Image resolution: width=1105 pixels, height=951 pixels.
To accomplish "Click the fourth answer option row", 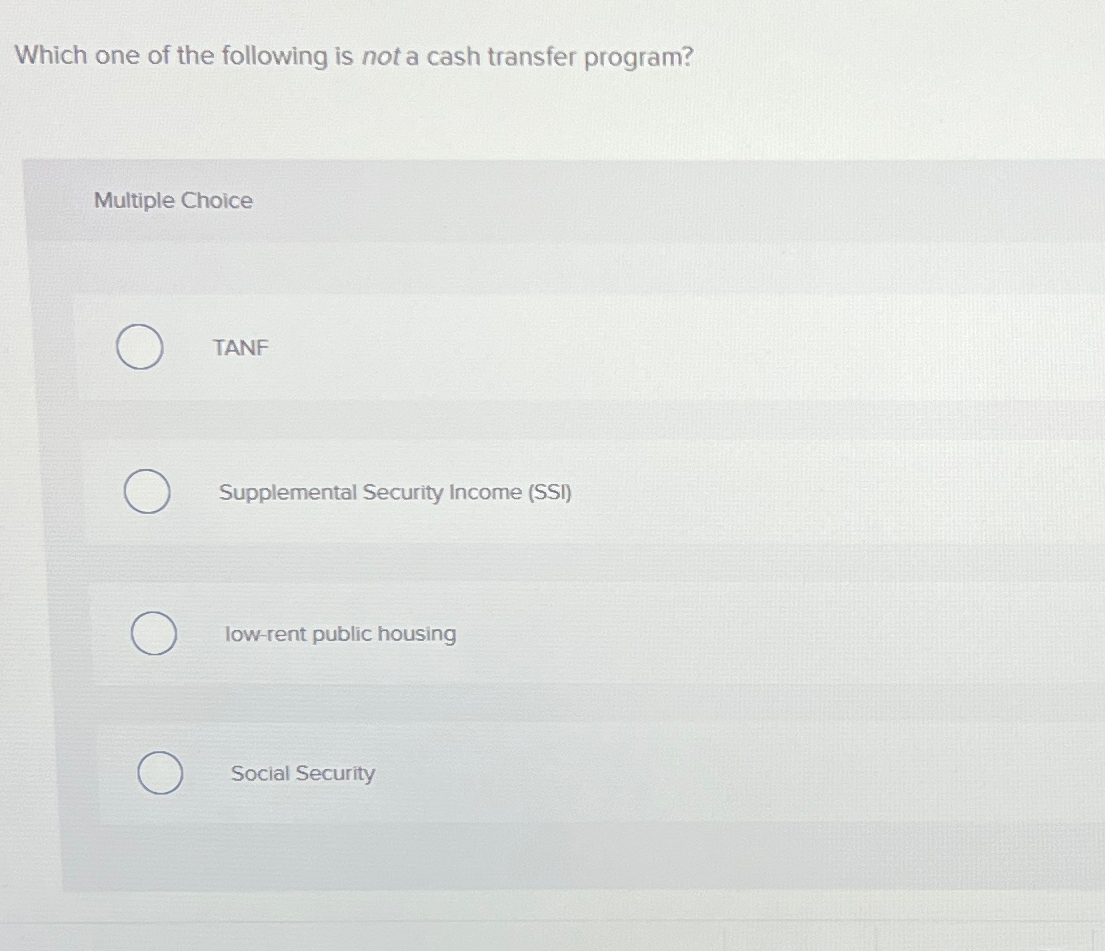I will (500, 773).
